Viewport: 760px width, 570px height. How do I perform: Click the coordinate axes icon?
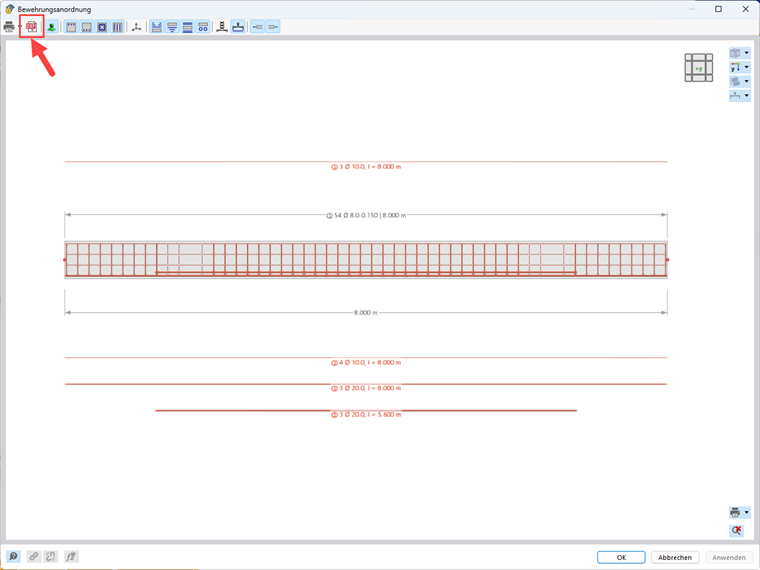click(x=137, y=27)
